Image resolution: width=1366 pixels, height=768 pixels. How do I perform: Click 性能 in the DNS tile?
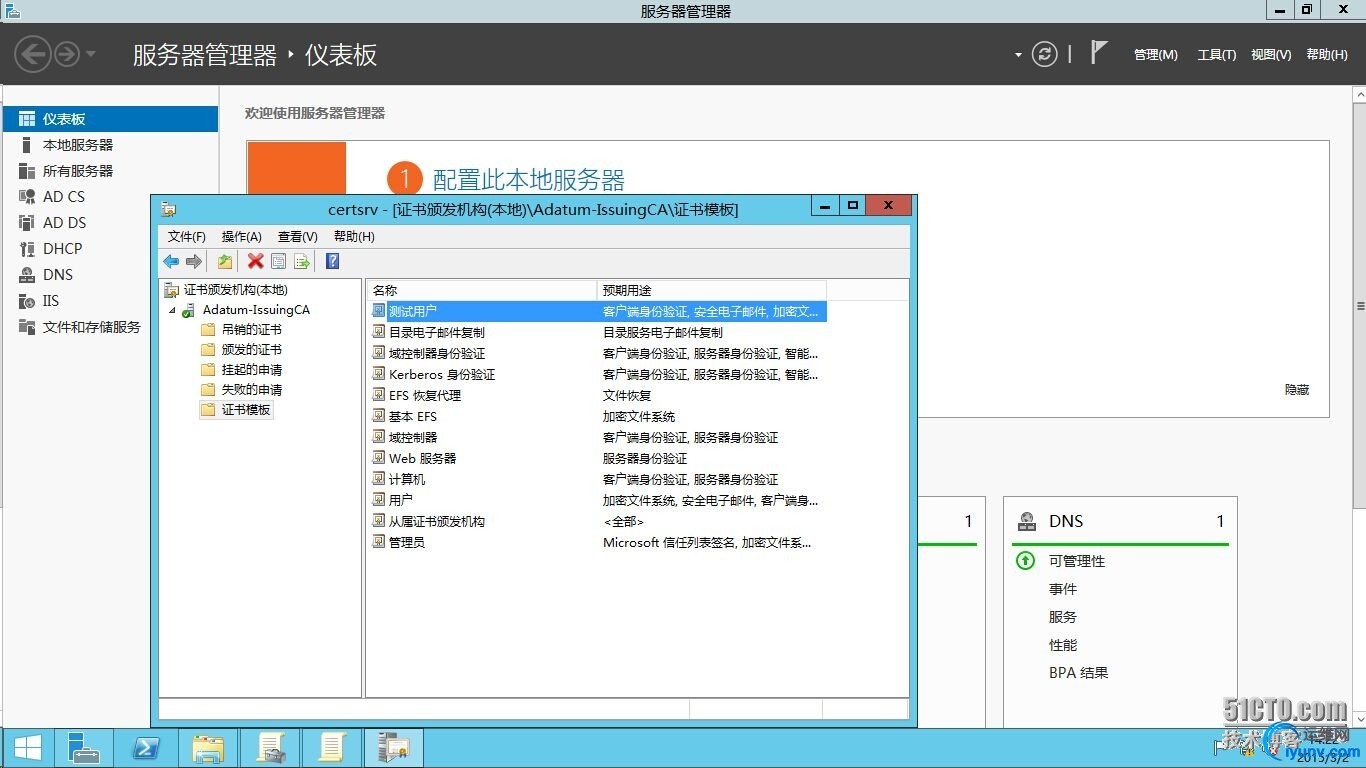click(1063, 645)
